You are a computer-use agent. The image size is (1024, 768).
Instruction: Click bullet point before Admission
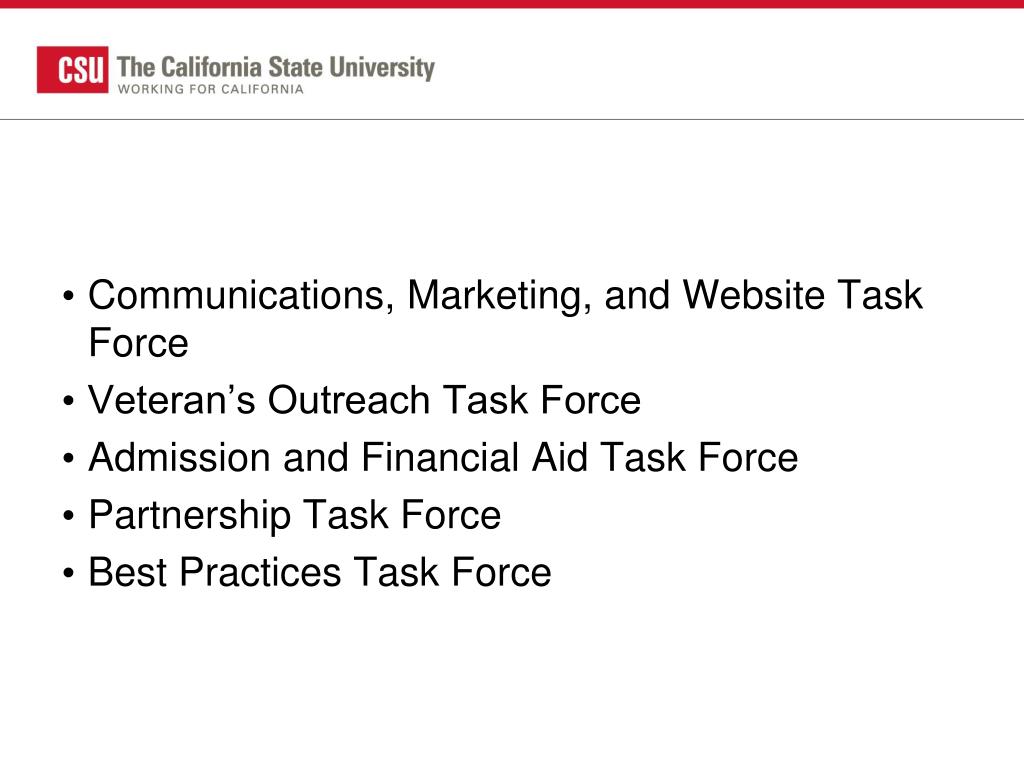69,458
